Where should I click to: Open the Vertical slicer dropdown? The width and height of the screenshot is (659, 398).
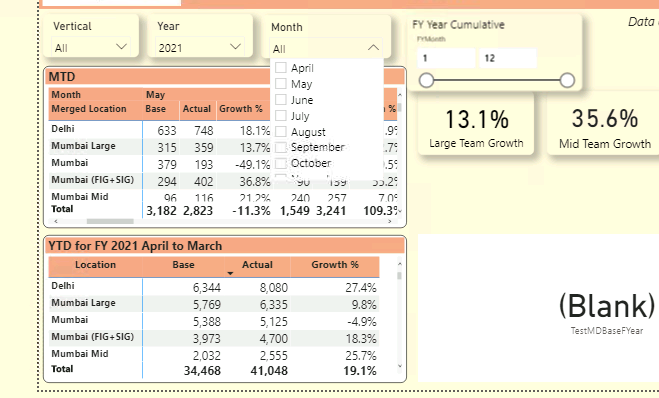(x=91, y=47)
